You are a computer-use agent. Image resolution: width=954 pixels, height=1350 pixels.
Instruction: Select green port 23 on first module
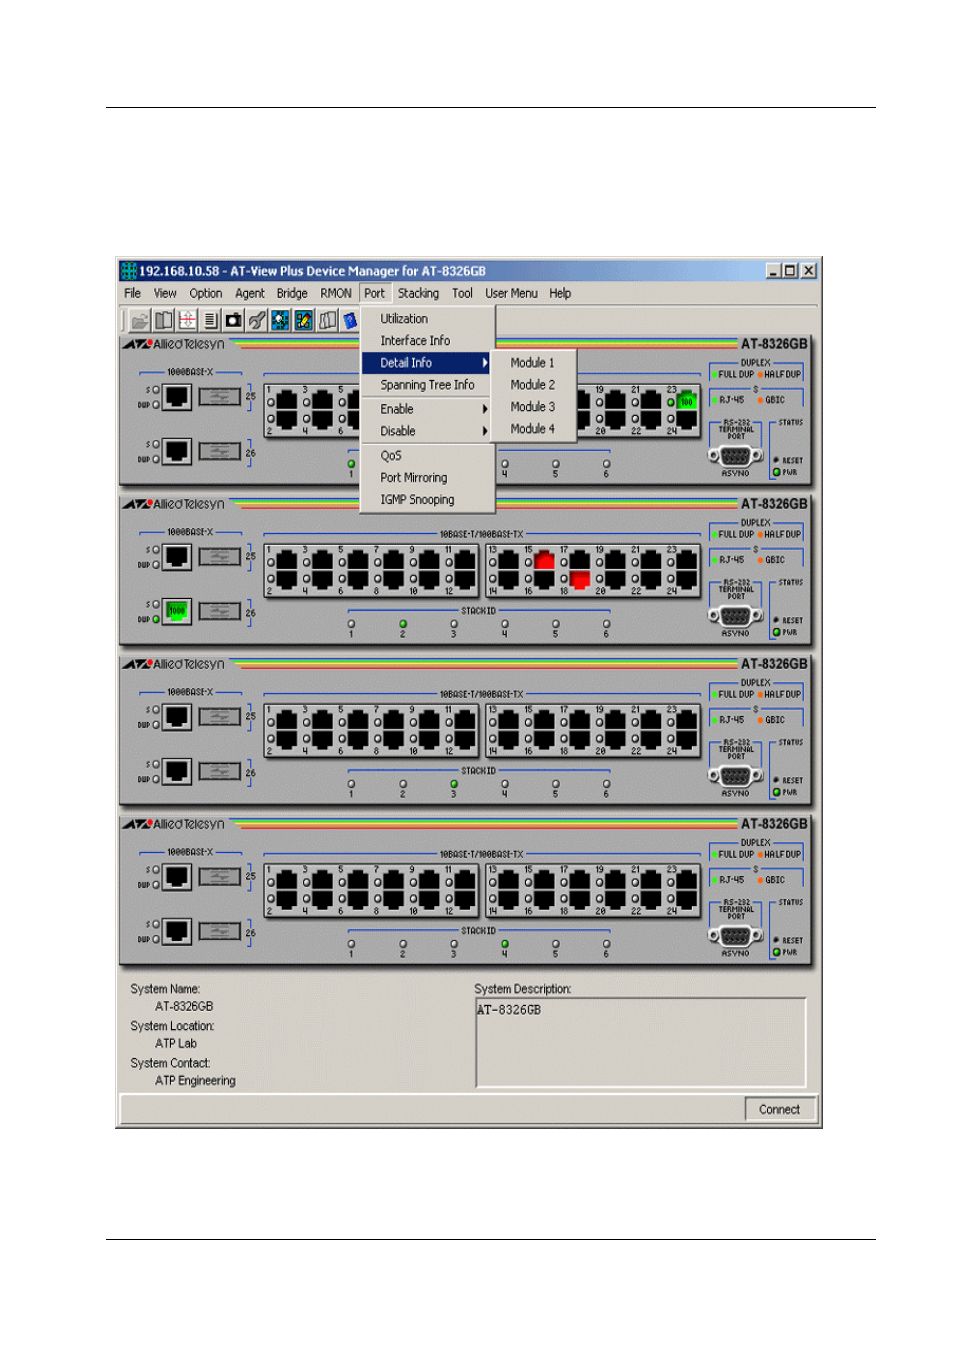pyautogui.click(x=687, y=401)
